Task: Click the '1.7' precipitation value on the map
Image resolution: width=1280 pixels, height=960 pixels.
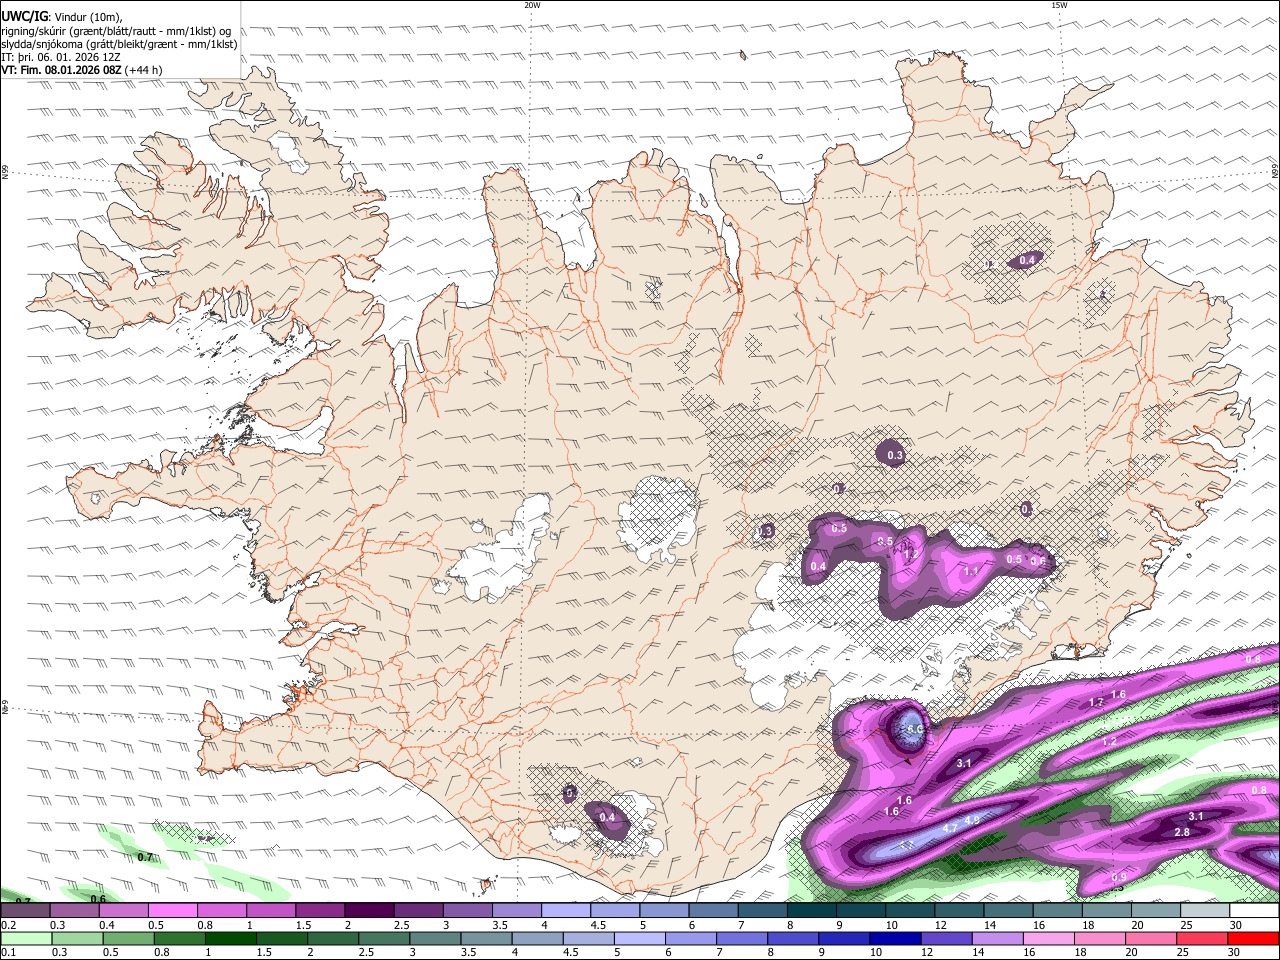Action: tap(1096, 703)
